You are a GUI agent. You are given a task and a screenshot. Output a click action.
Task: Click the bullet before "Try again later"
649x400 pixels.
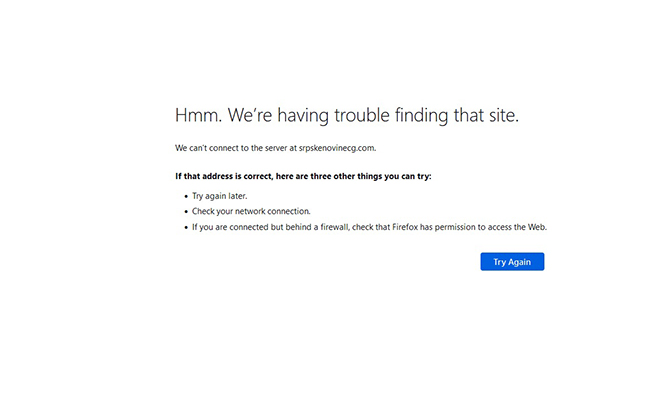(185, 196)
